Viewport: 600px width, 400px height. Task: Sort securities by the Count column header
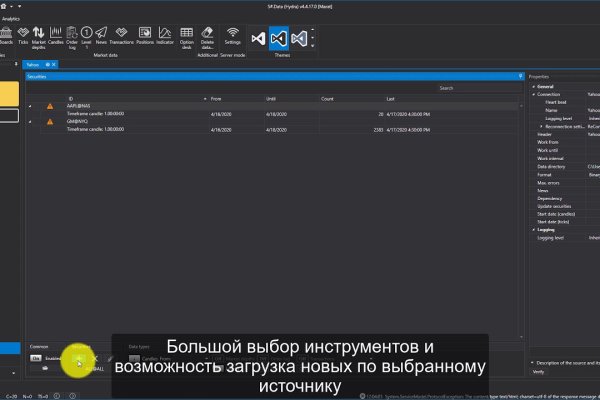tap(327, 98)
